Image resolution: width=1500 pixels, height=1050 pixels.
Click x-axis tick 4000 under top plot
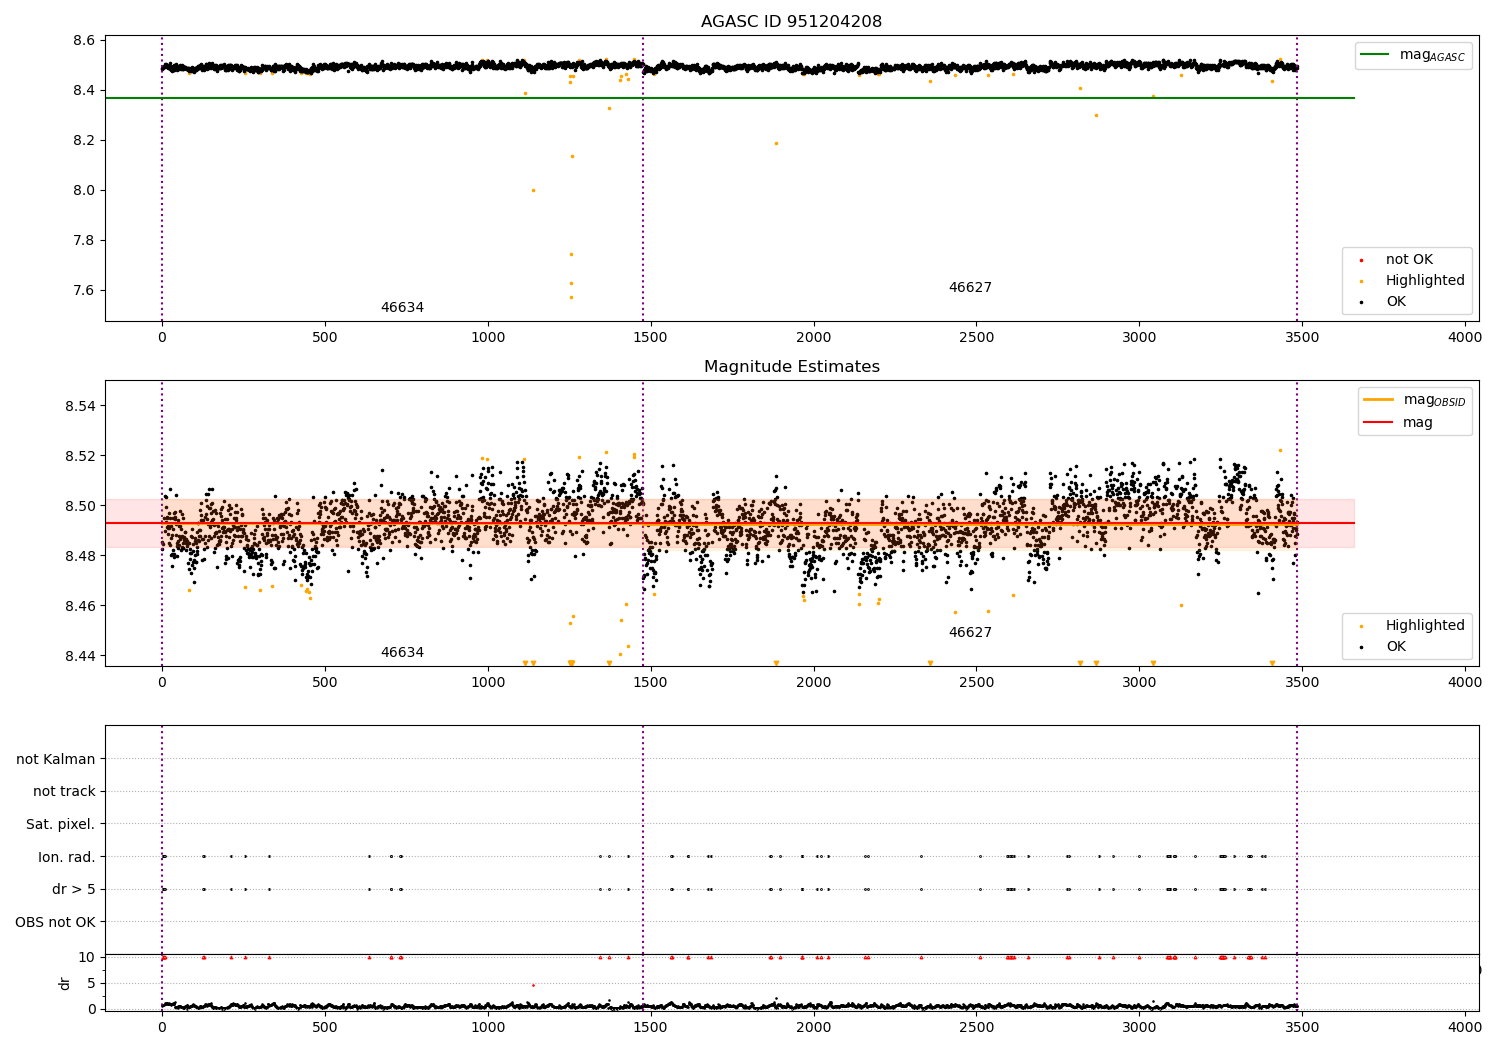click(1466, 338)
